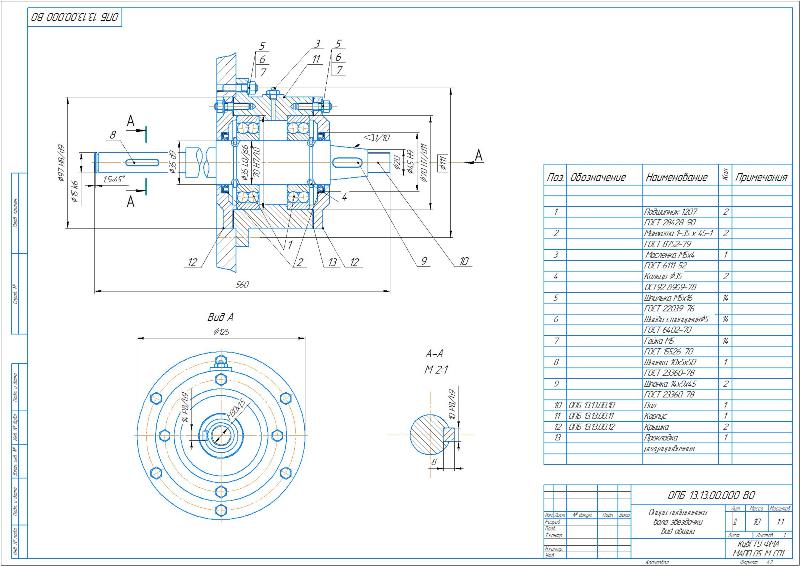Click the "560" overall length dimension
The height and width of the screenshot is (566, 800).
[242, 285]
